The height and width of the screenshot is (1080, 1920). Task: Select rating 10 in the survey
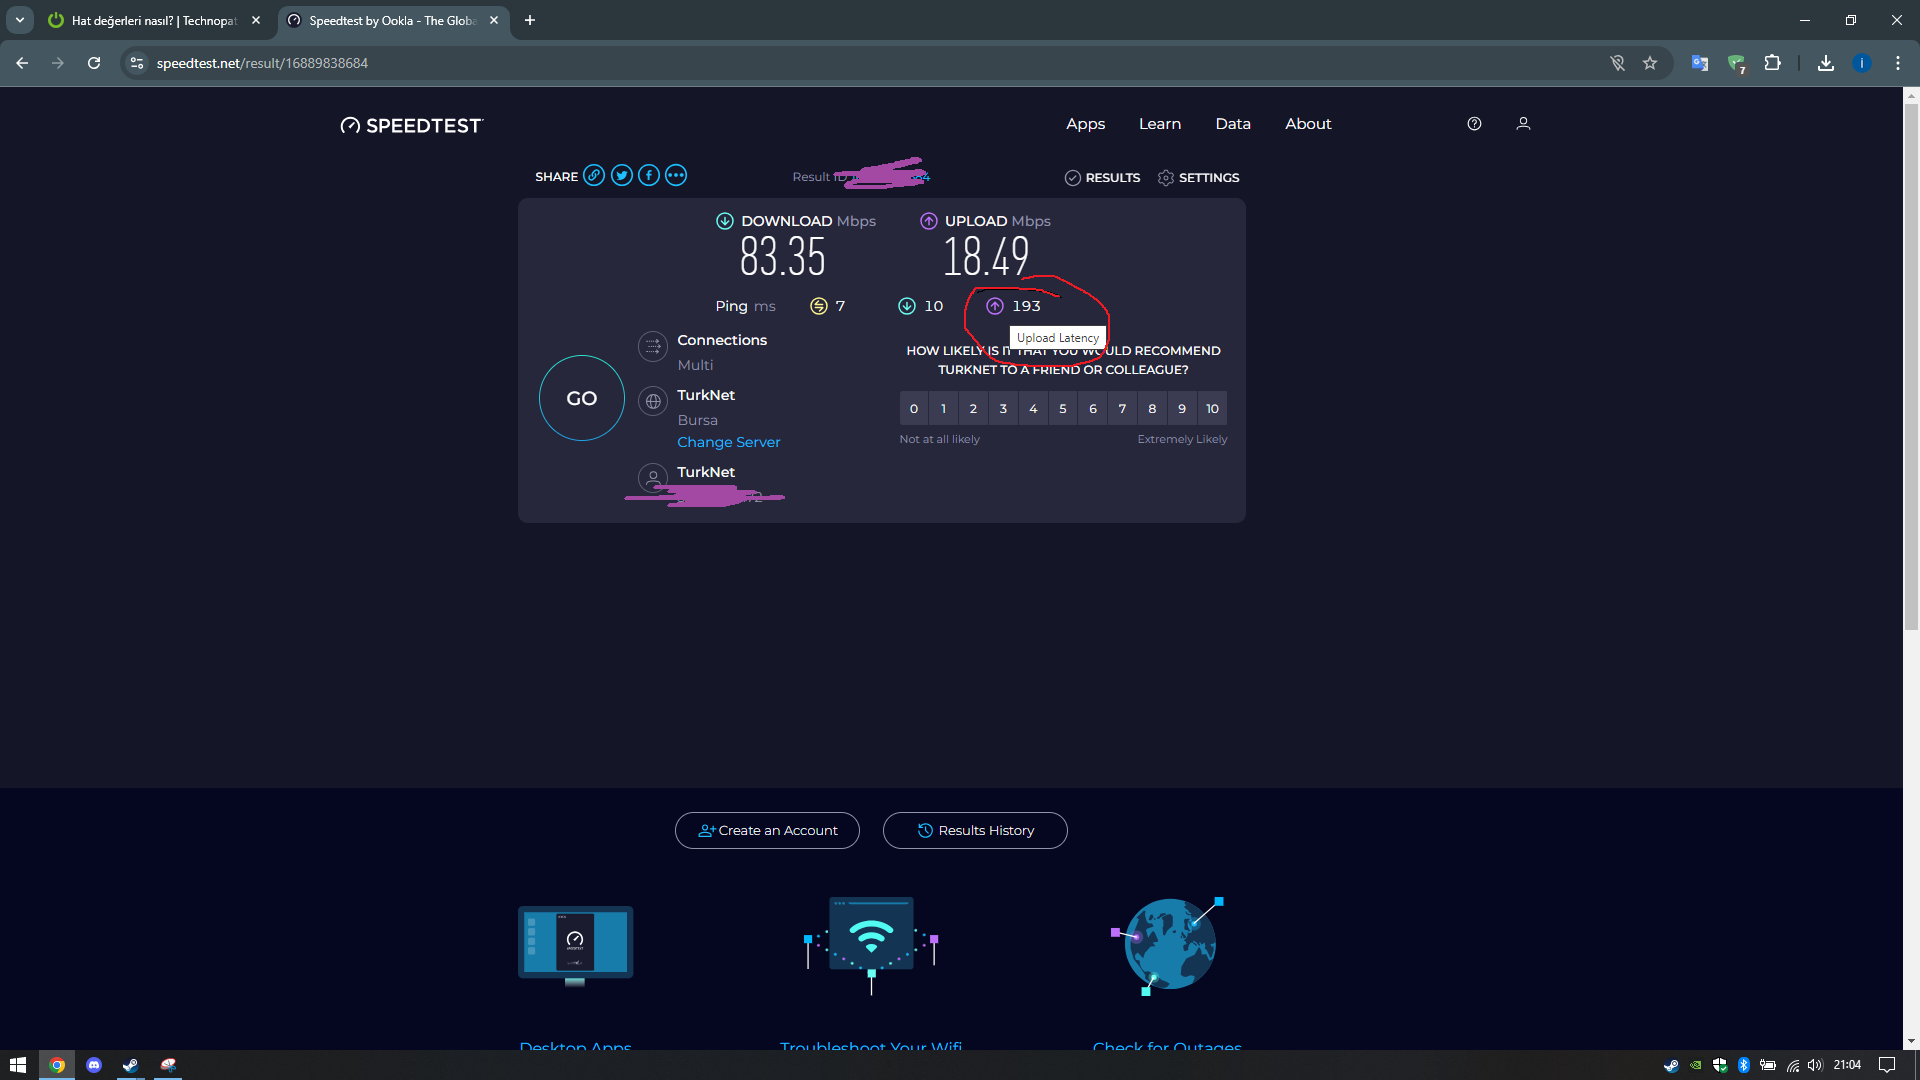click(x=1212, y=409)
